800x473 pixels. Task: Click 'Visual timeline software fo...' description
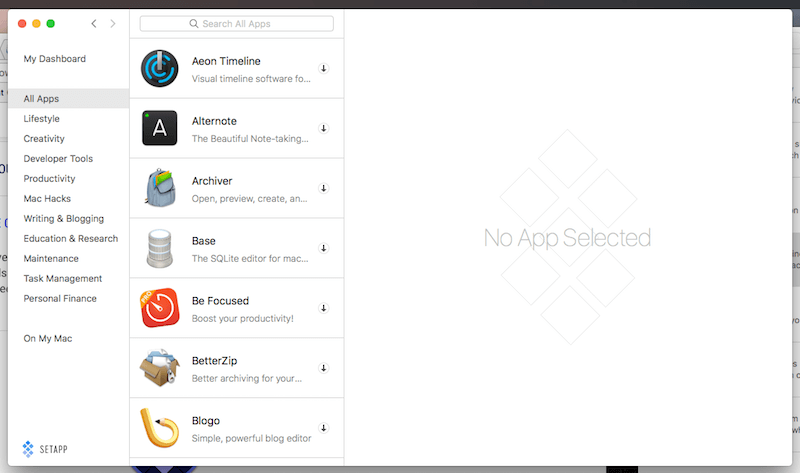tap(251, 79)
